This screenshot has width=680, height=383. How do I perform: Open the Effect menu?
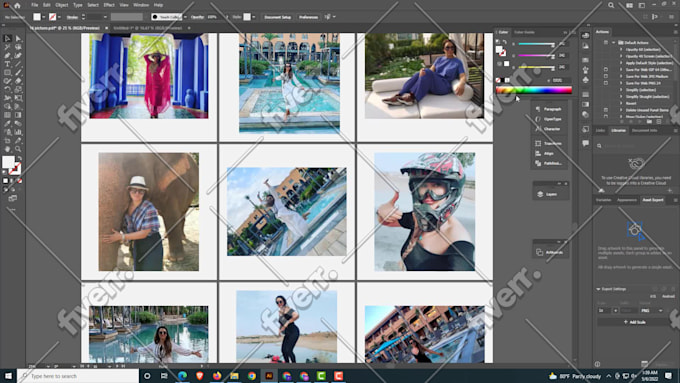109,5
